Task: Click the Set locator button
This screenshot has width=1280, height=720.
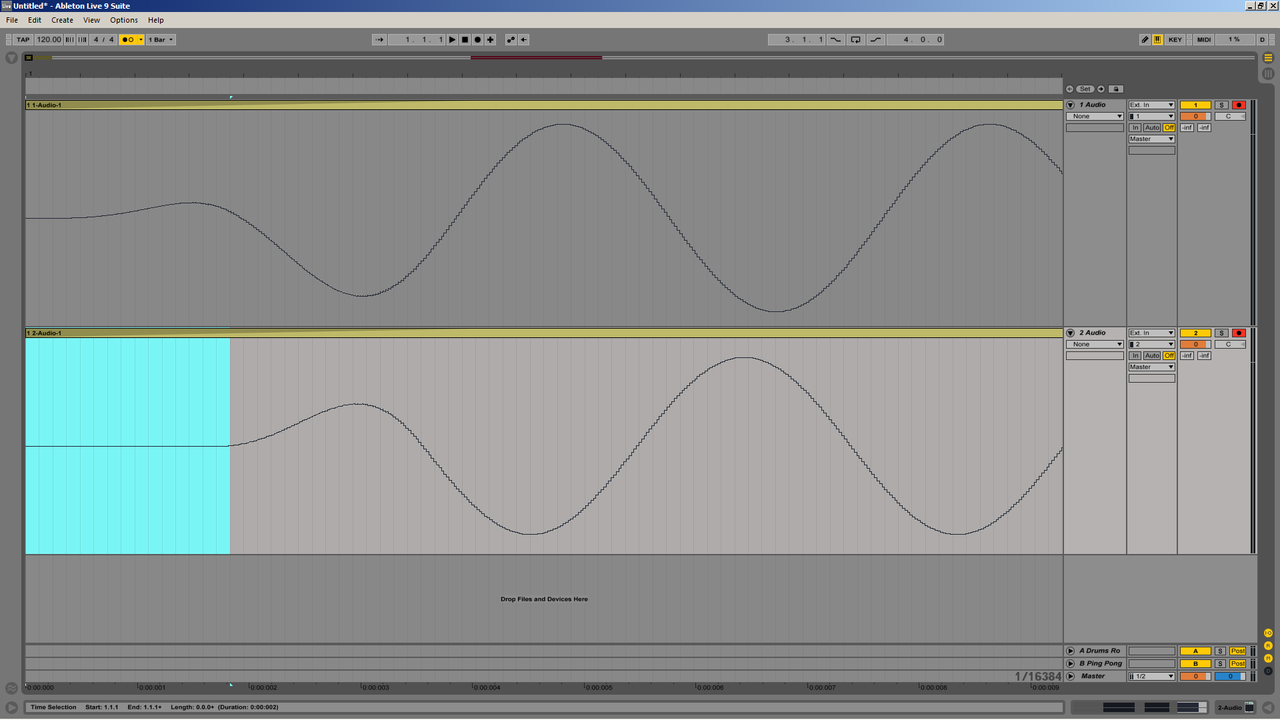Action: pyautogui.click(x=1085, y=89)
